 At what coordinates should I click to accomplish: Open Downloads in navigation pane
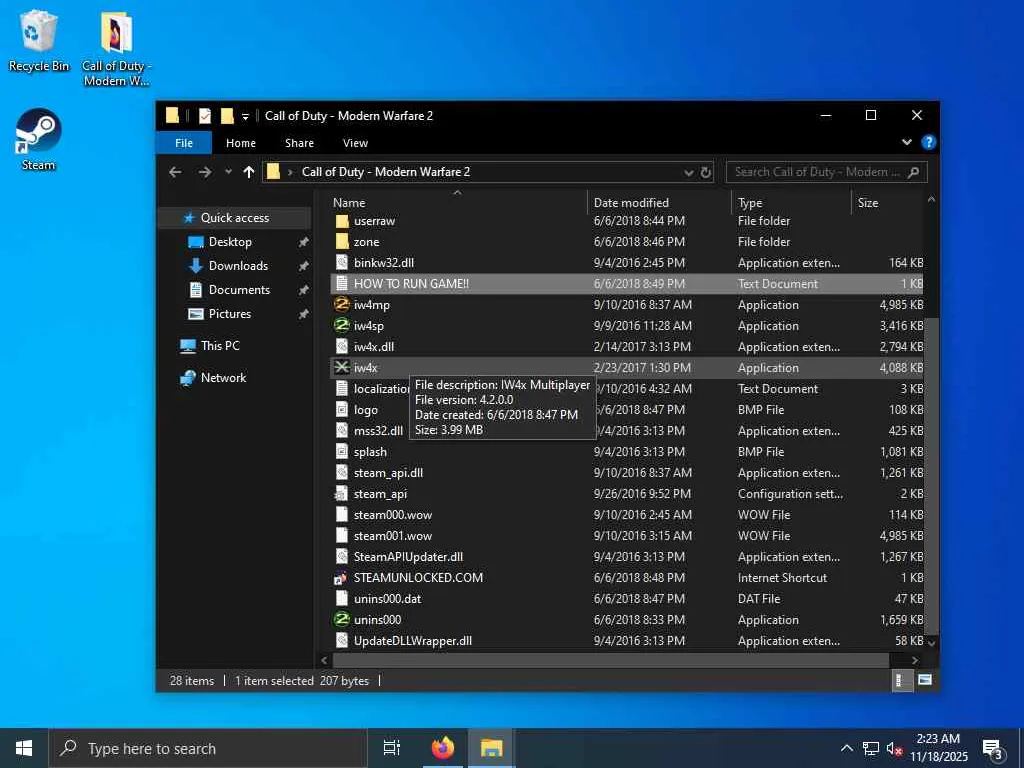[238, 266]
